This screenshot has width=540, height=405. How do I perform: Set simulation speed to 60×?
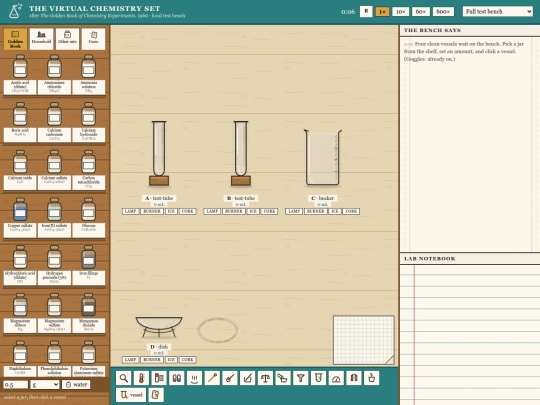click(421, 11)
